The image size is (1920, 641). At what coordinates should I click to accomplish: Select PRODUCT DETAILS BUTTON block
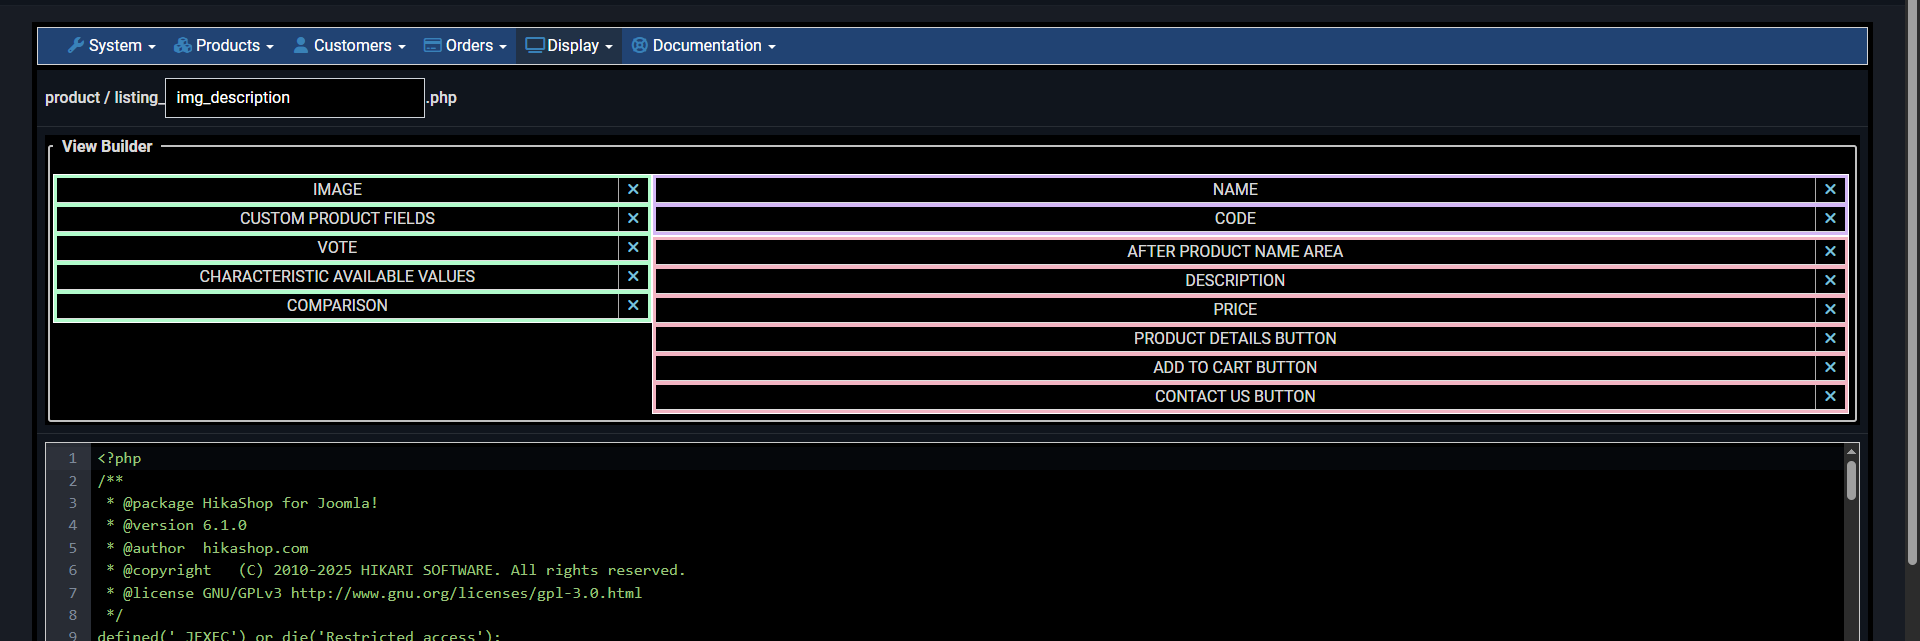(x=1235, y=339)
